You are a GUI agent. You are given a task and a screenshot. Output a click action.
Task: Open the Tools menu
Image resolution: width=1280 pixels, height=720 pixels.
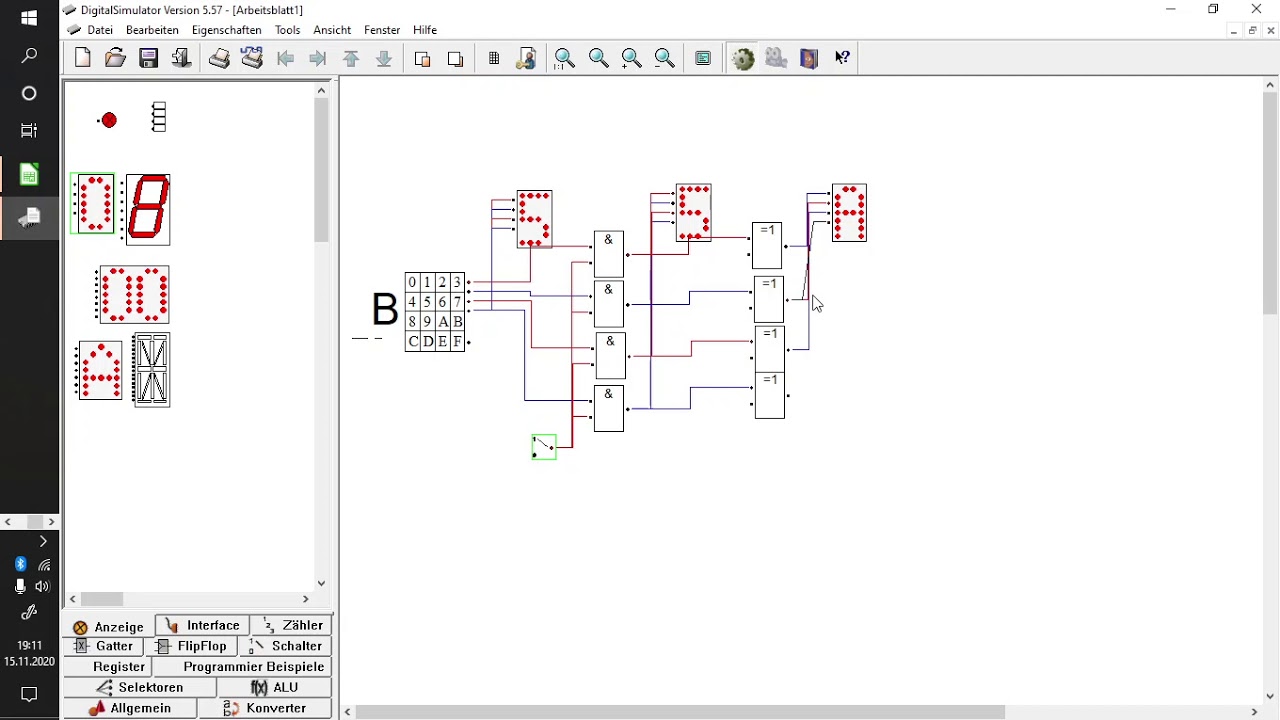[x=288, y=30]
